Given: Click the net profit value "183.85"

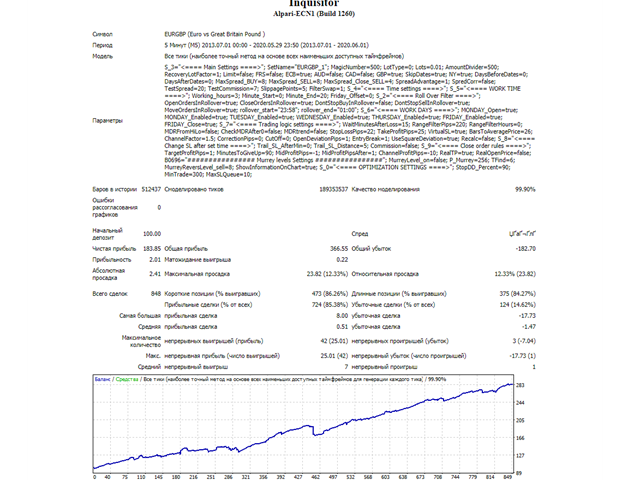Looking at the screenshot, I should (152, 249).
